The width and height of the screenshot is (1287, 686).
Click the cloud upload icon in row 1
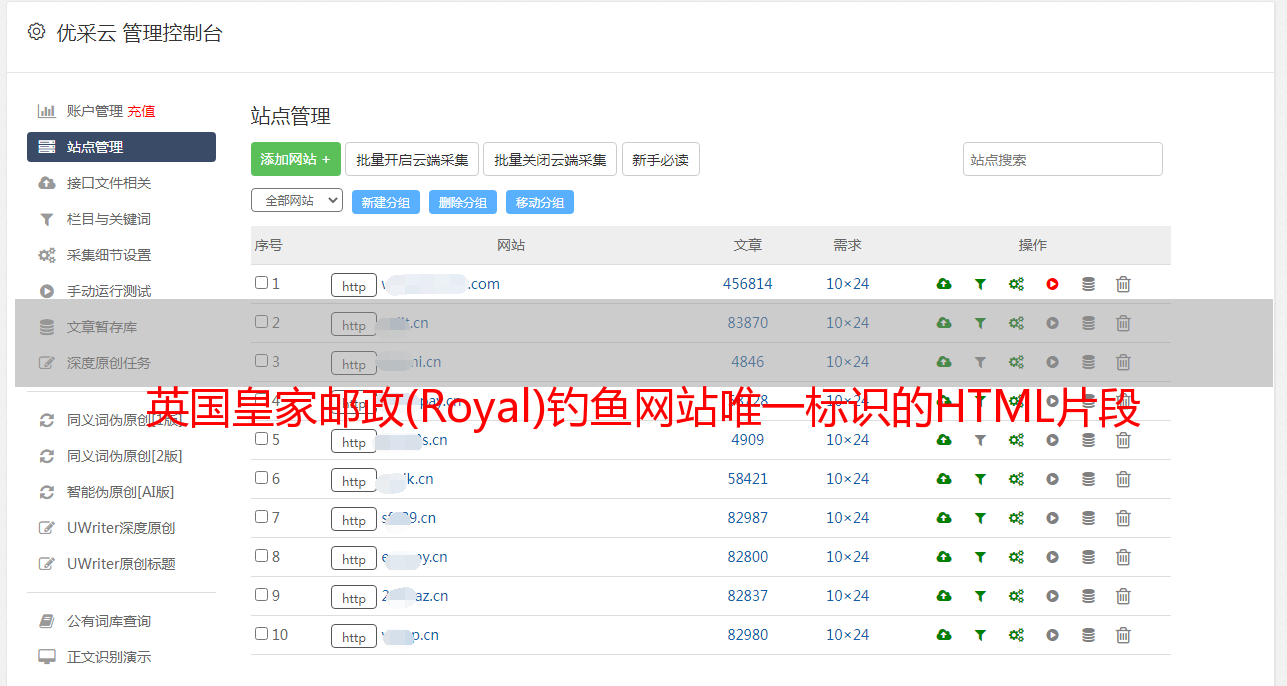coord(944,284)
